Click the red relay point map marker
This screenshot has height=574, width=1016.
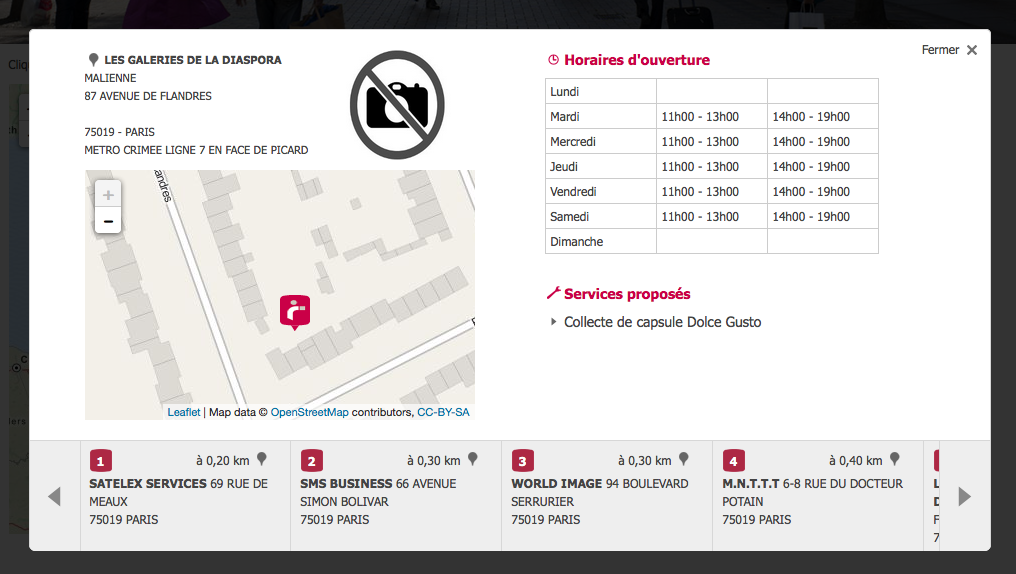coord(295,312)
